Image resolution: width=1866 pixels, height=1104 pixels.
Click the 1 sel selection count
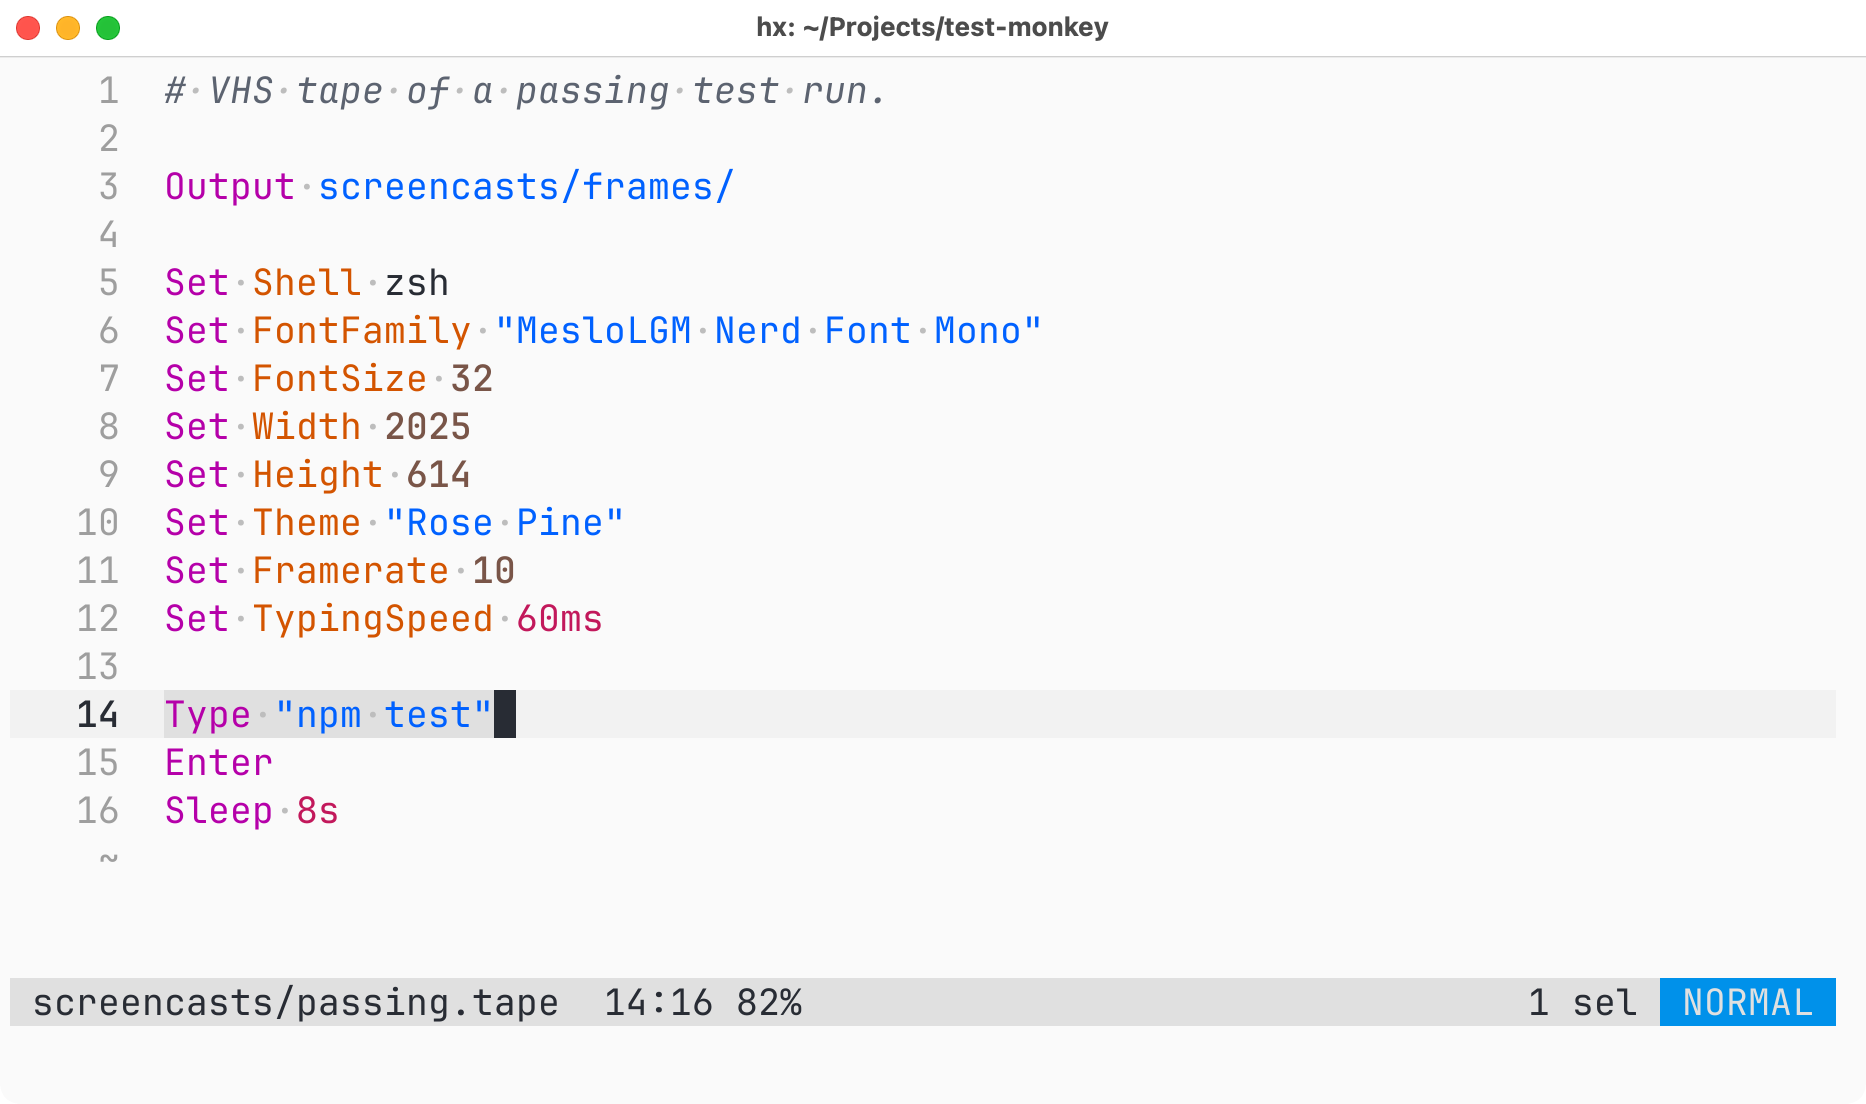1582,1002
